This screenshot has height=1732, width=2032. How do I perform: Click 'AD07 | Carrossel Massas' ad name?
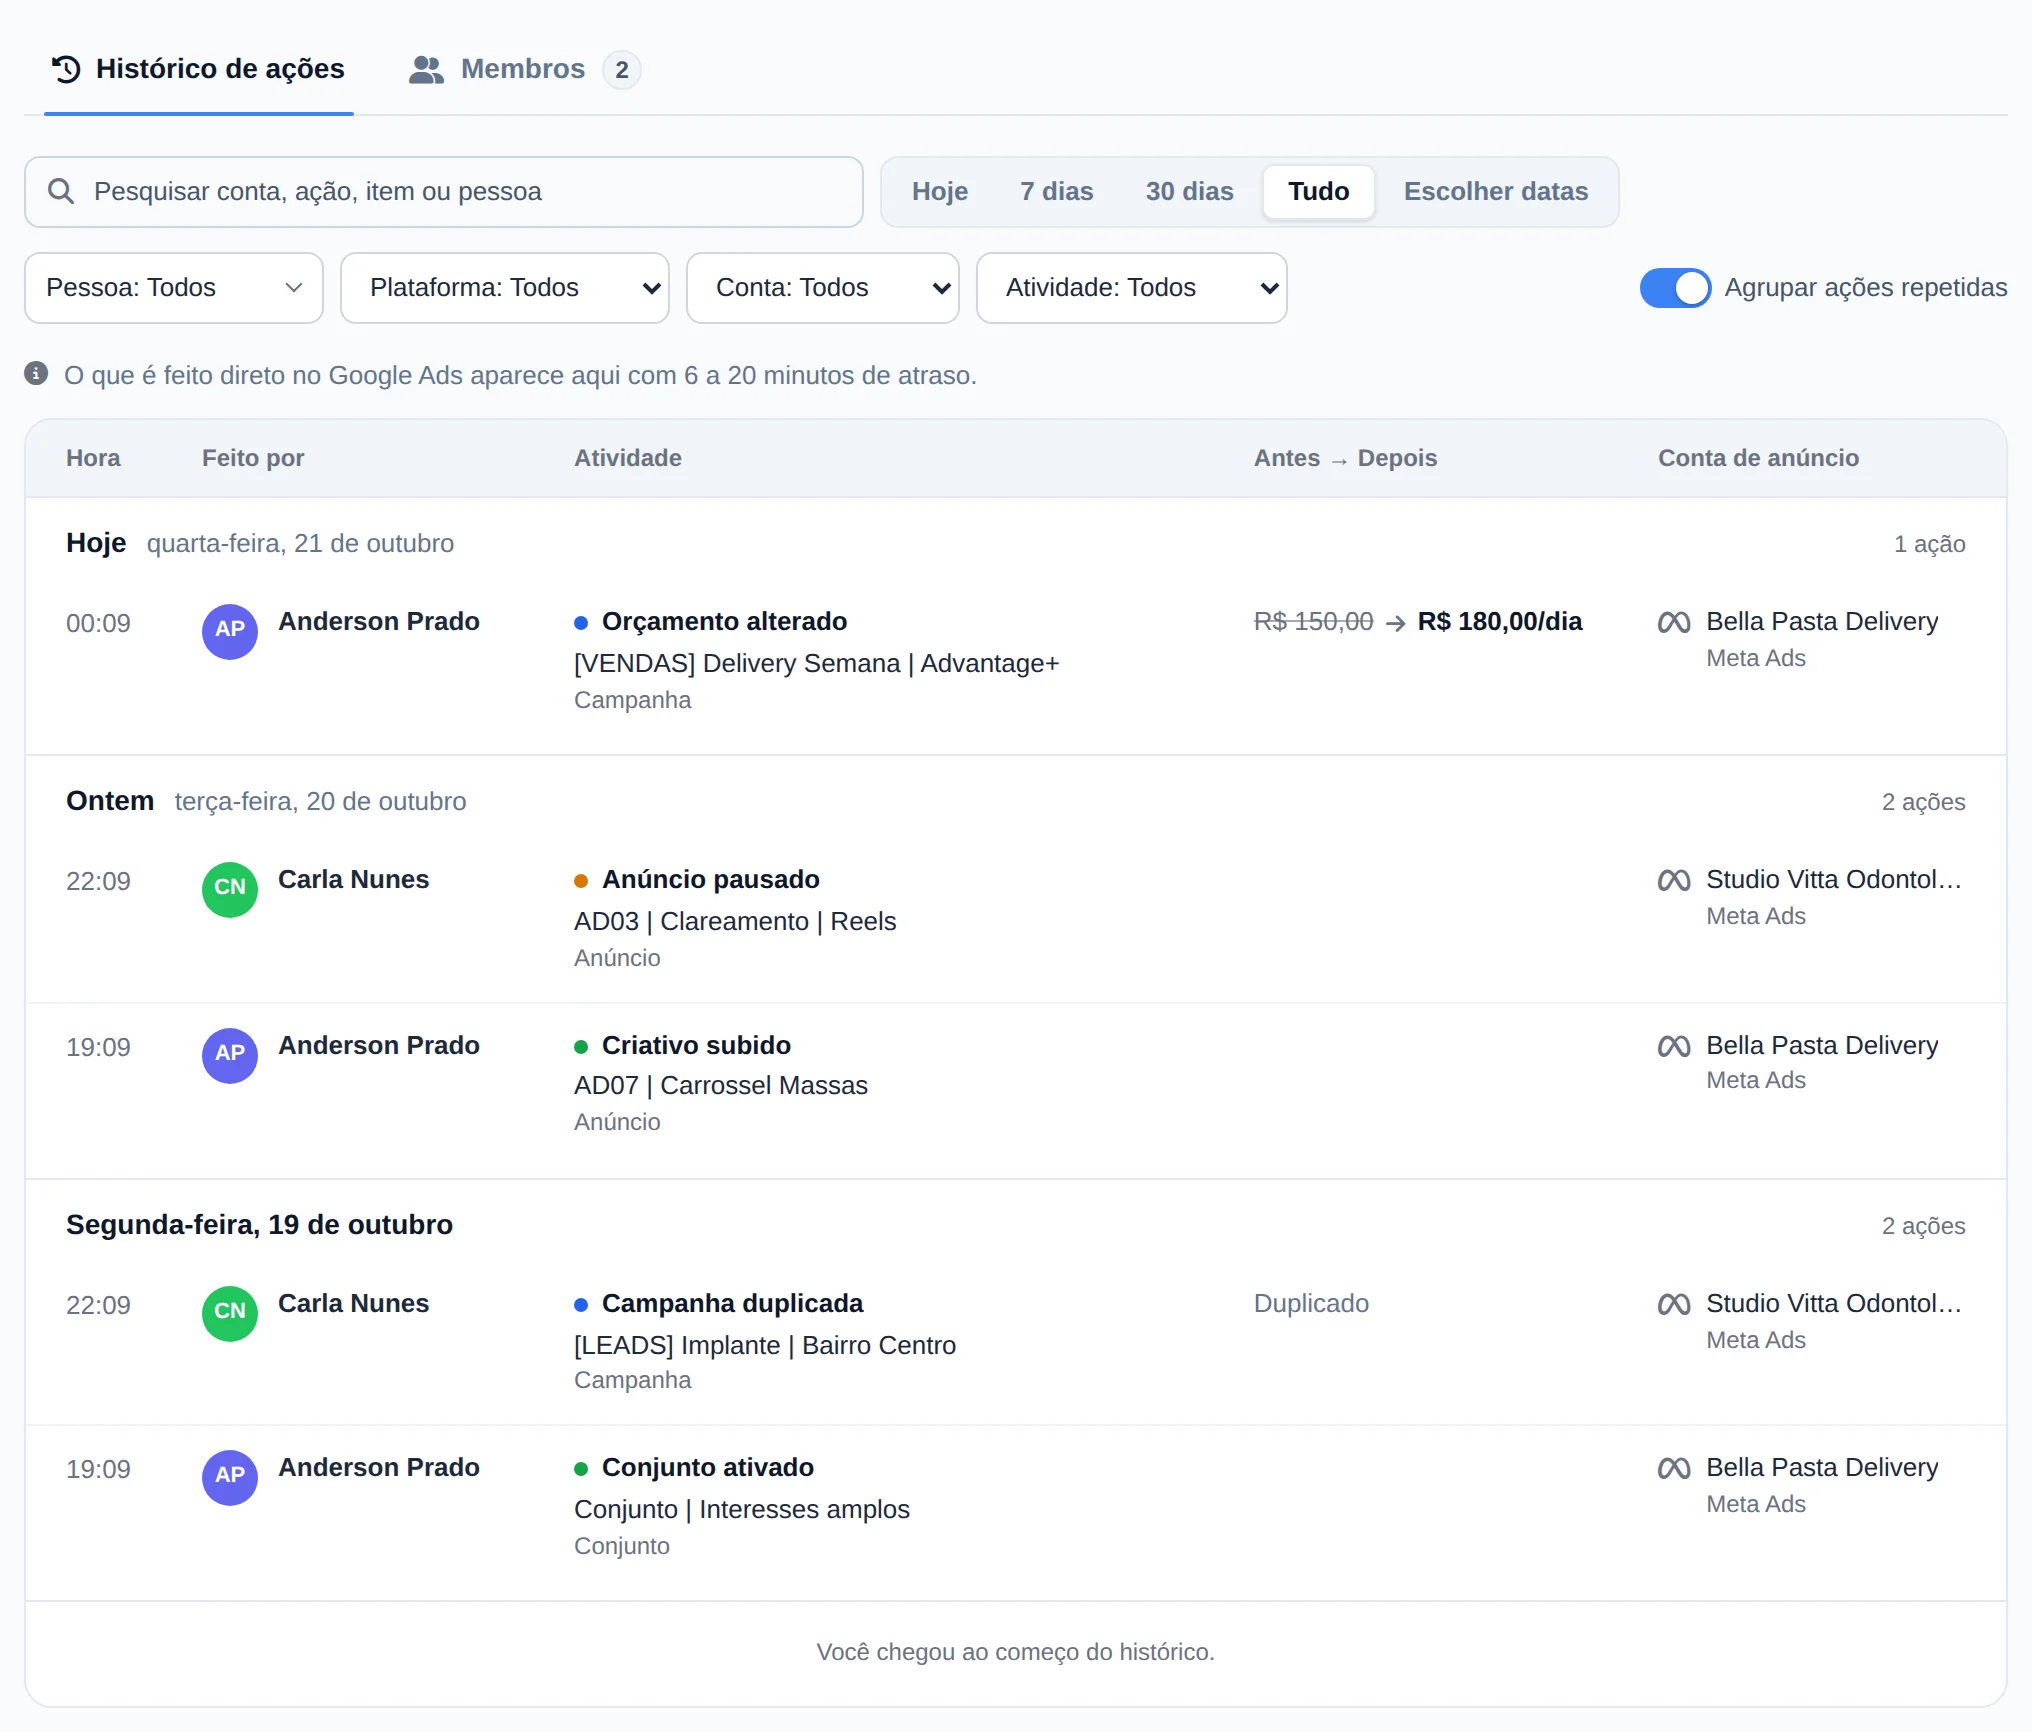(721, 1085)
